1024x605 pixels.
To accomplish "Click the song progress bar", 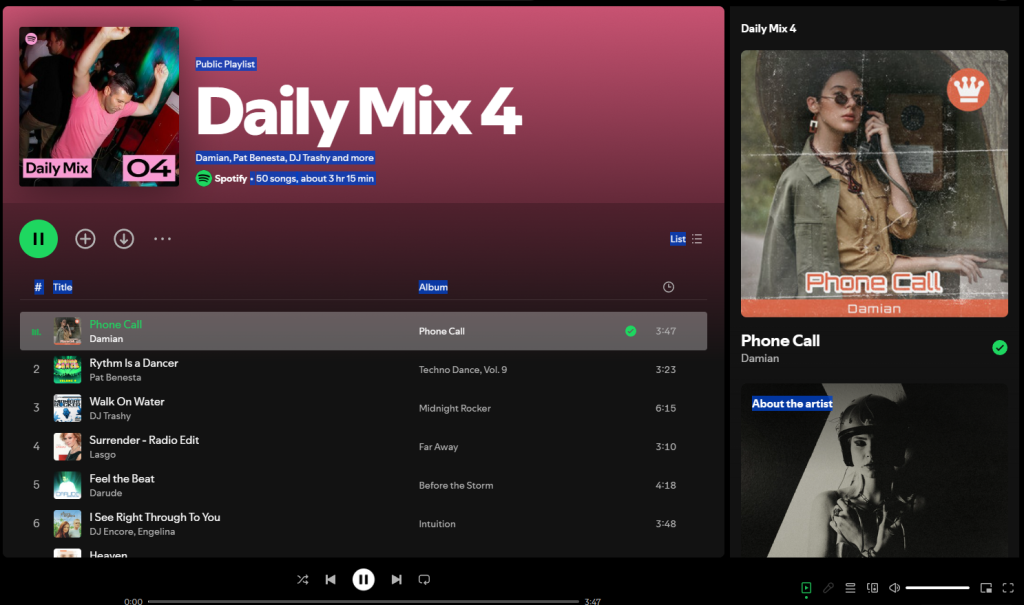I will (x=363, y=601).
